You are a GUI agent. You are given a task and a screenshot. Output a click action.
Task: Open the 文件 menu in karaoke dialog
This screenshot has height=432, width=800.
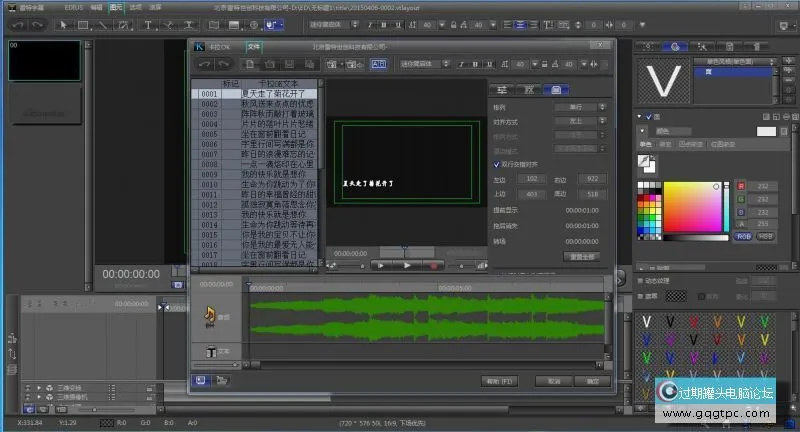tap(253, 46)
